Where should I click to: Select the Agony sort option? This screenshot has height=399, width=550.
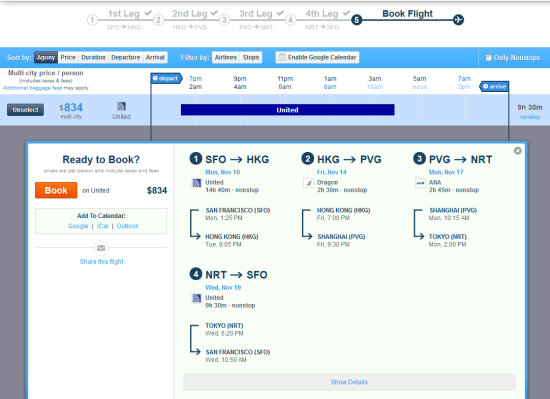(x=46, y=58)
